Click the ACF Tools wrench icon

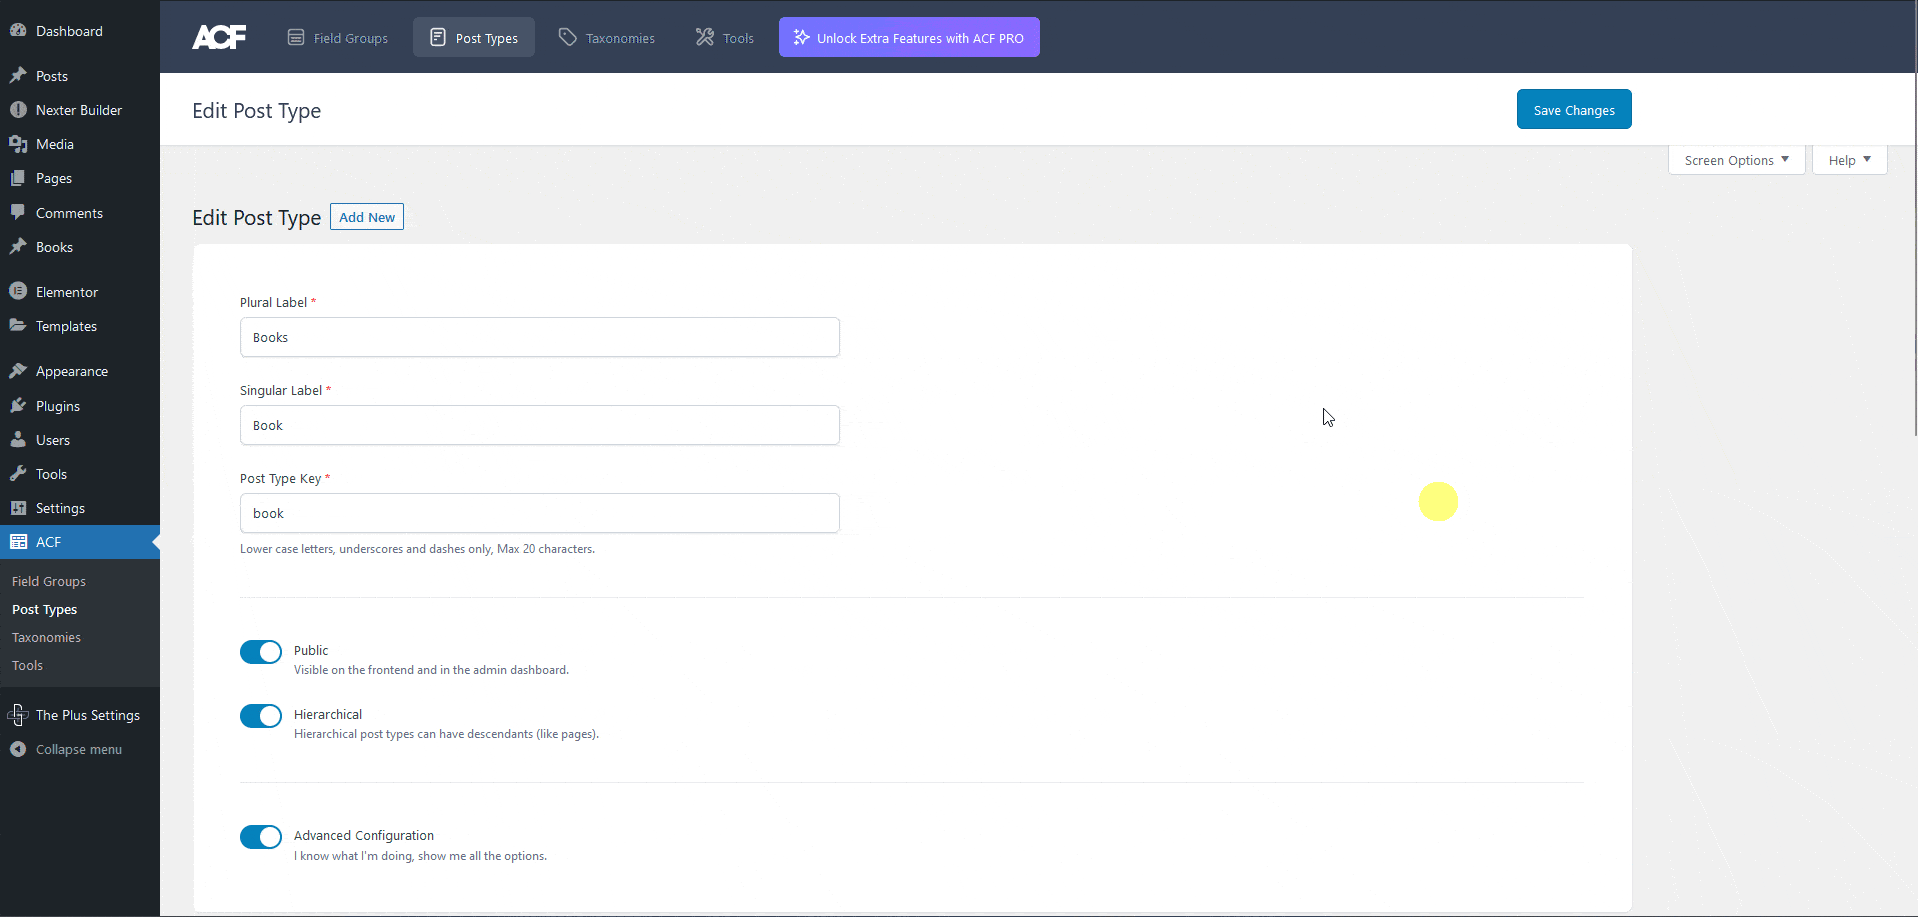click(703, 37)
